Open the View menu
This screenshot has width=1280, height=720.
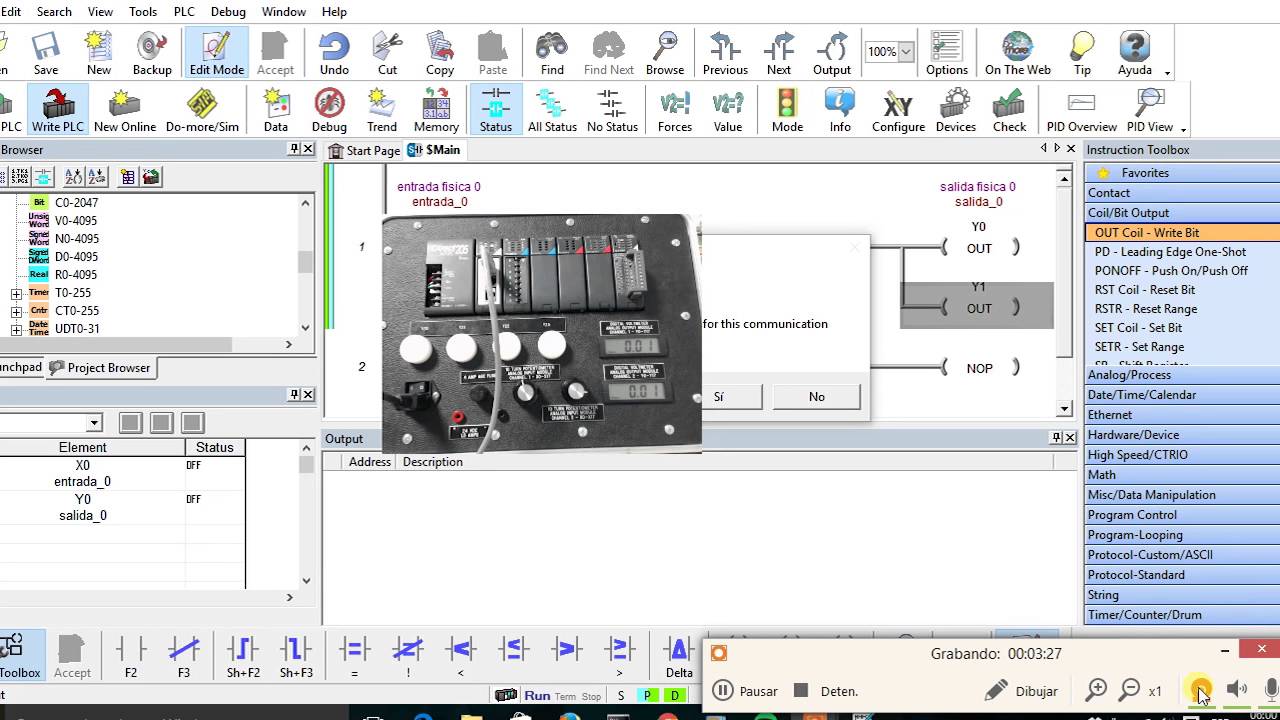click(101, 11)
